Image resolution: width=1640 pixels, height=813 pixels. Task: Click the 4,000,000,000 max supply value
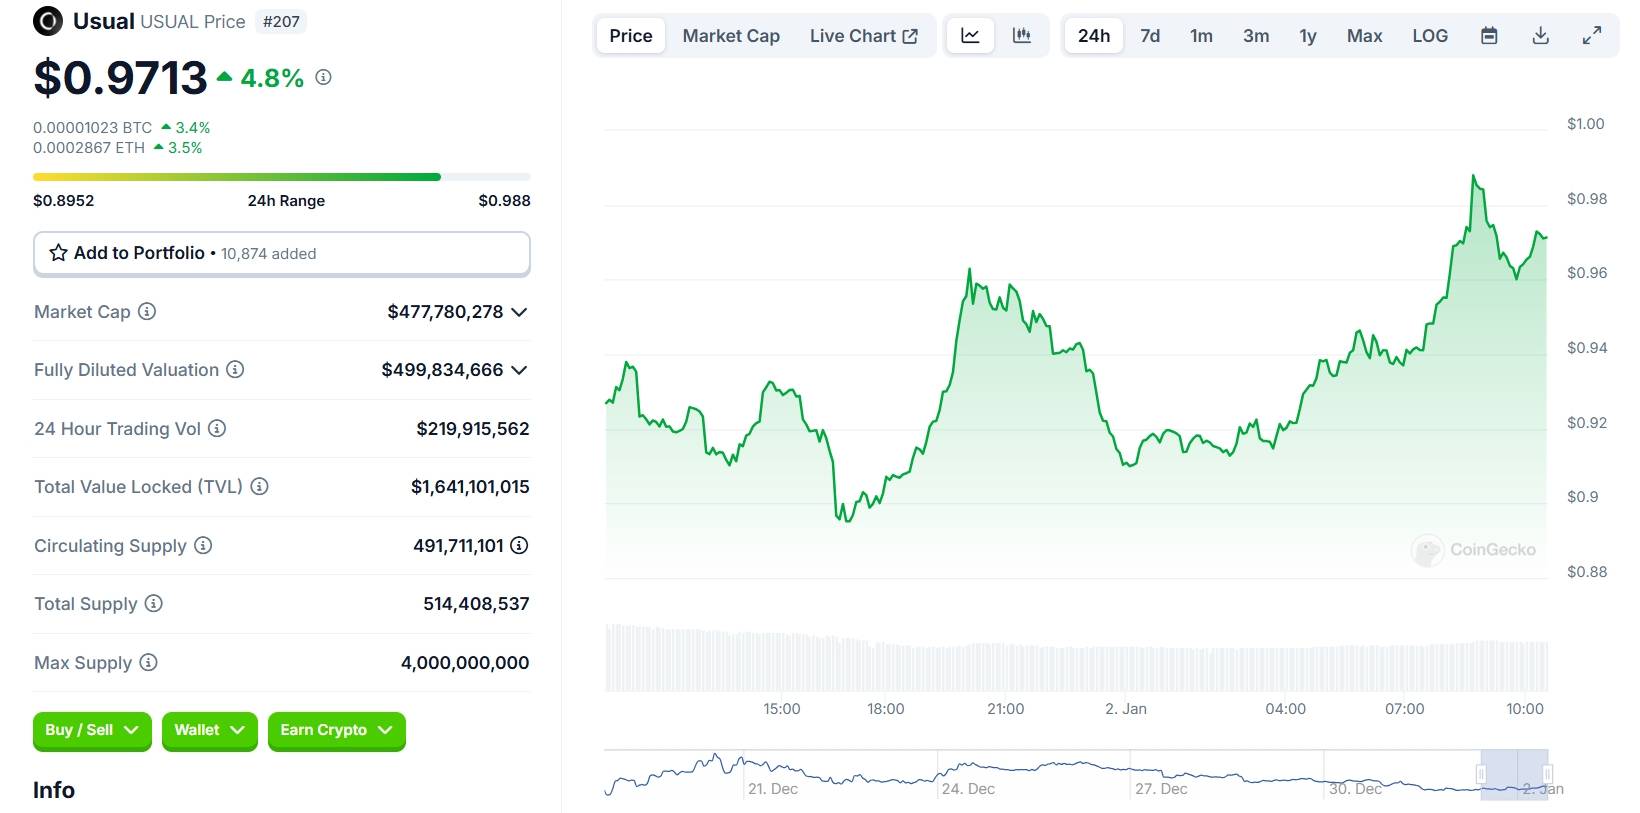click(x=465, y=663)
